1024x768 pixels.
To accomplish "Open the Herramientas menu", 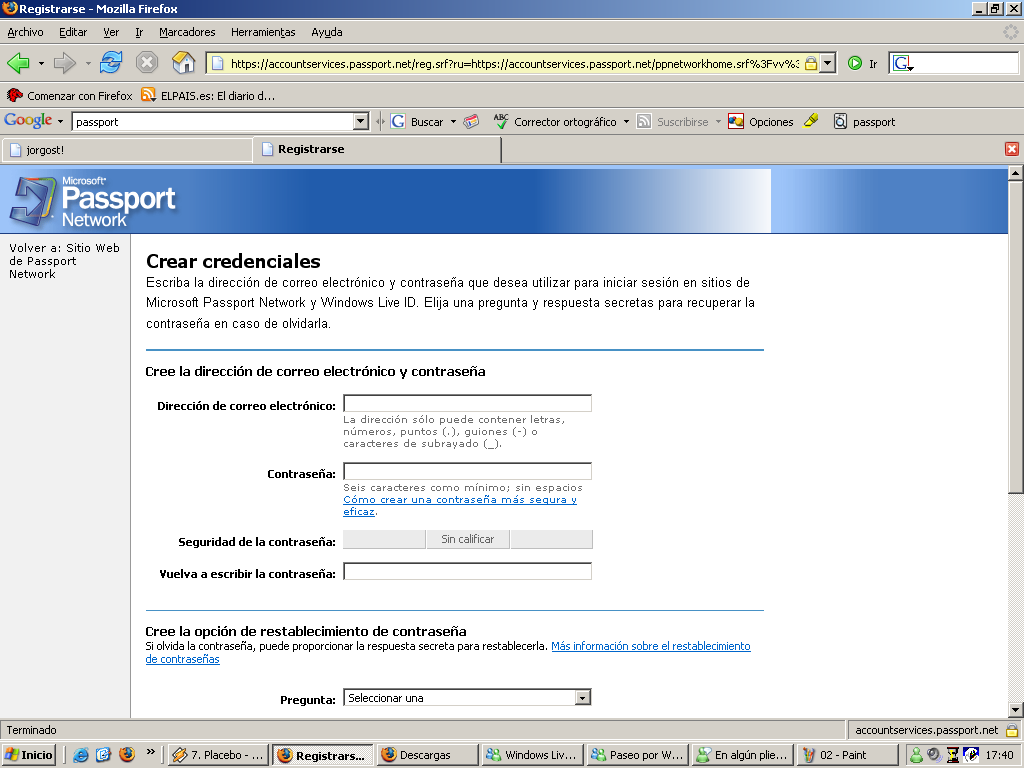I will (263, 32).
